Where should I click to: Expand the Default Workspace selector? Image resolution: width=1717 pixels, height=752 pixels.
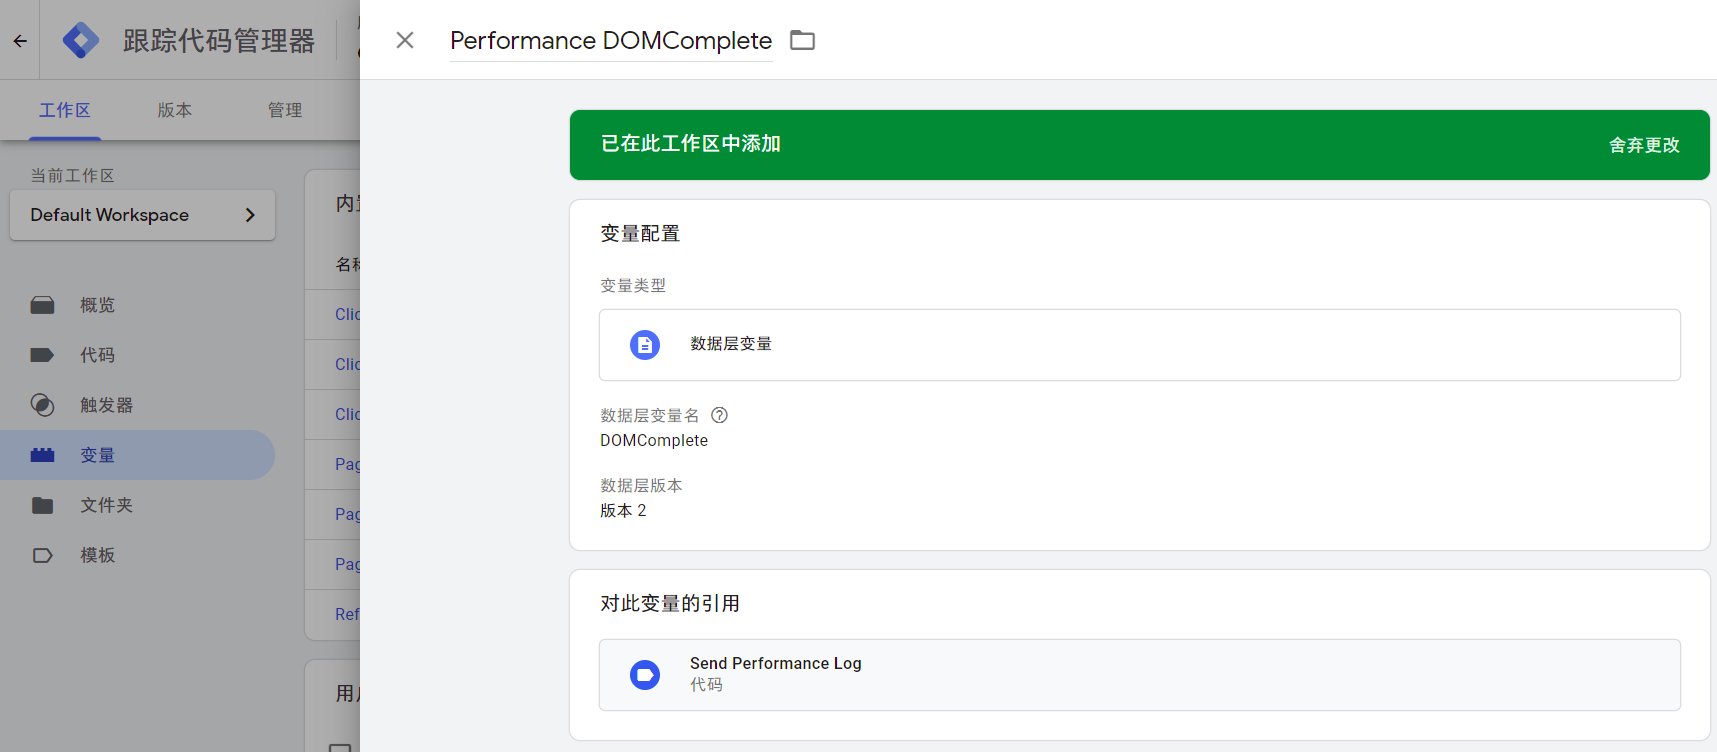(142, 215)
